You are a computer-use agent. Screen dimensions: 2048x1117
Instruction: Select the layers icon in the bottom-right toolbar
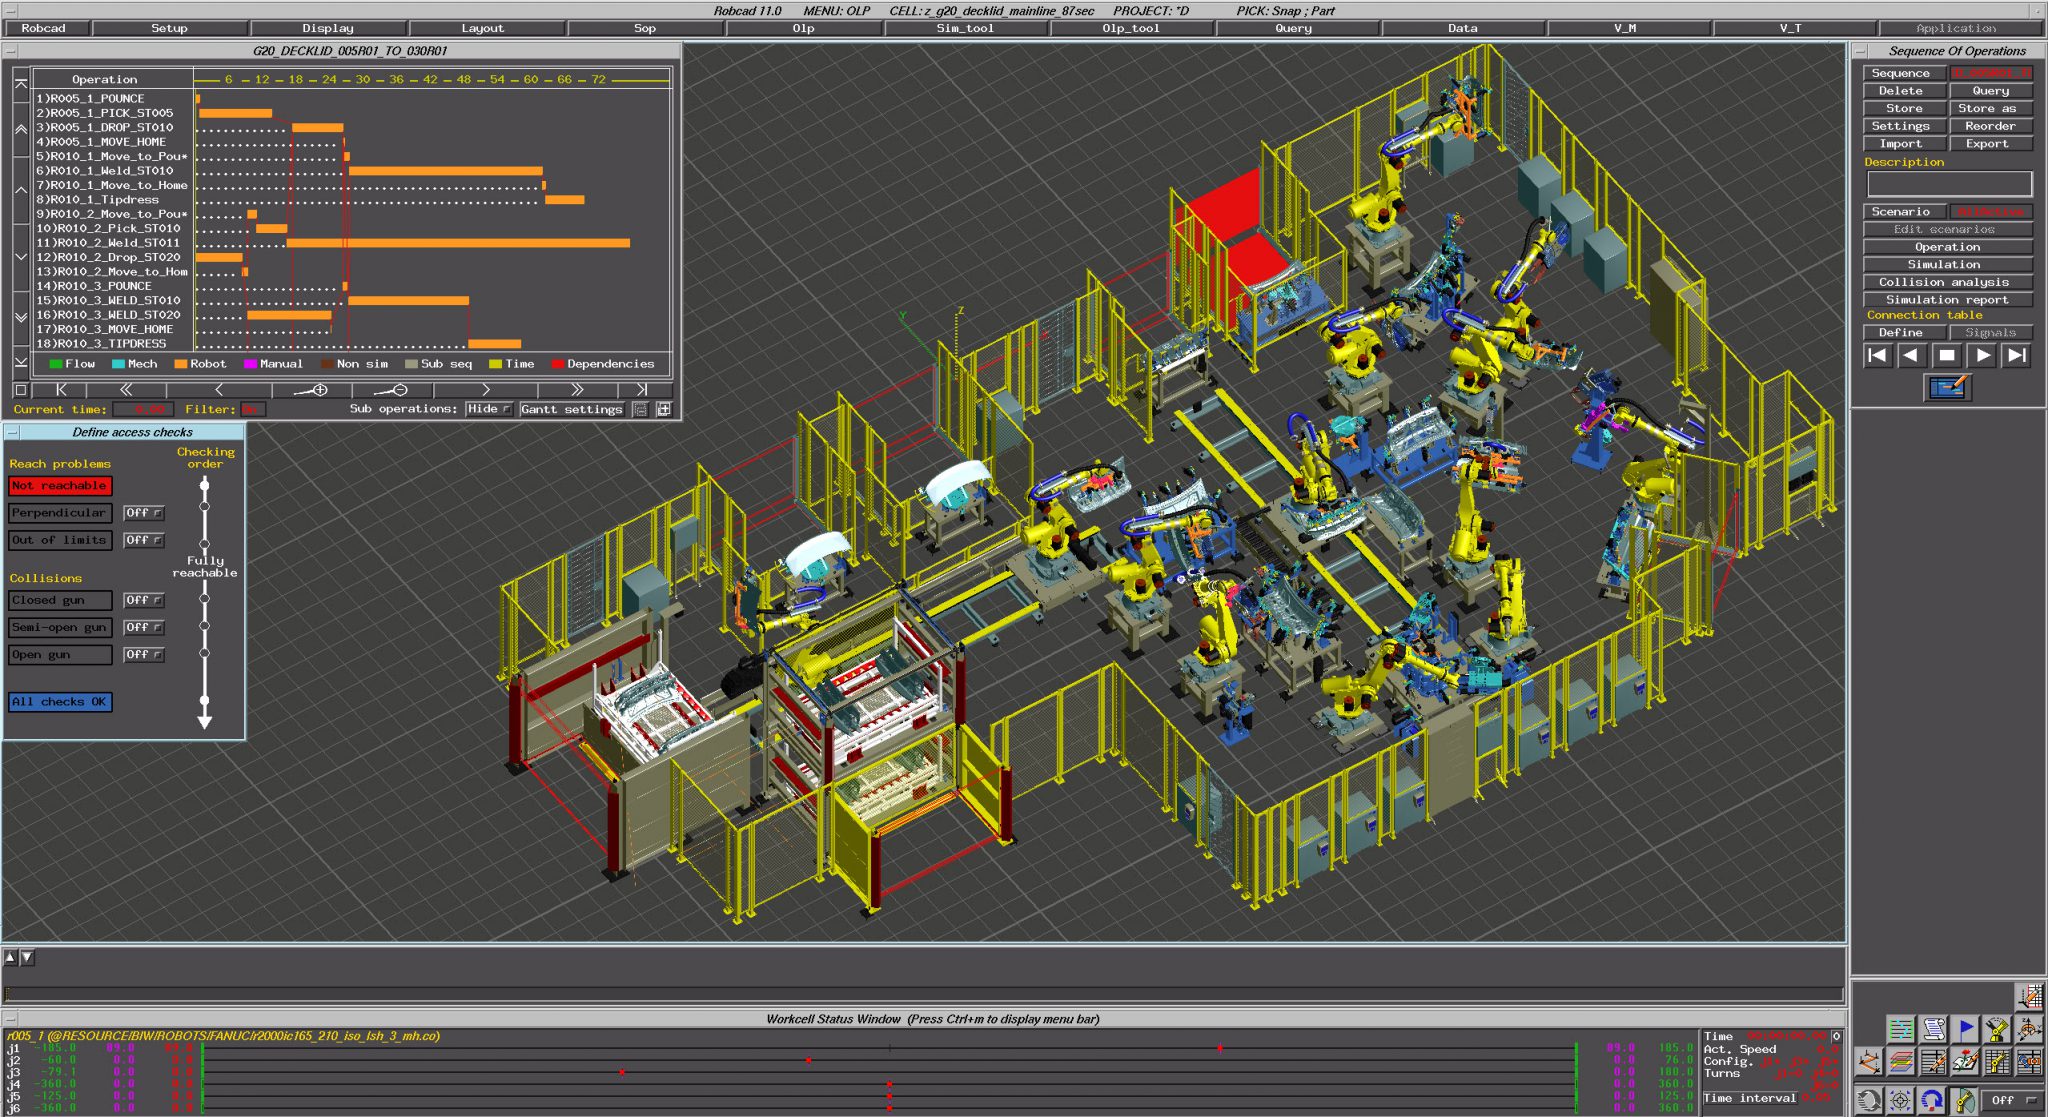pos(1901,1061)
